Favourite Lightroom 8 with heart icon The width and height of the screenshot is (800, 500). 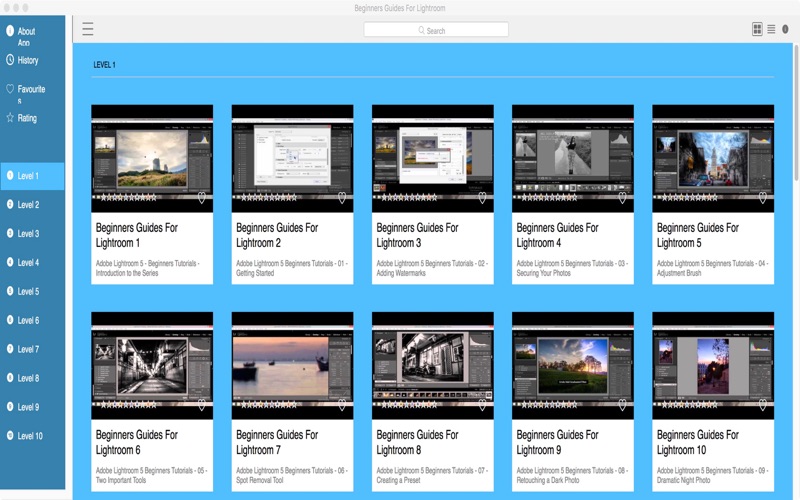tap(482, 405)
